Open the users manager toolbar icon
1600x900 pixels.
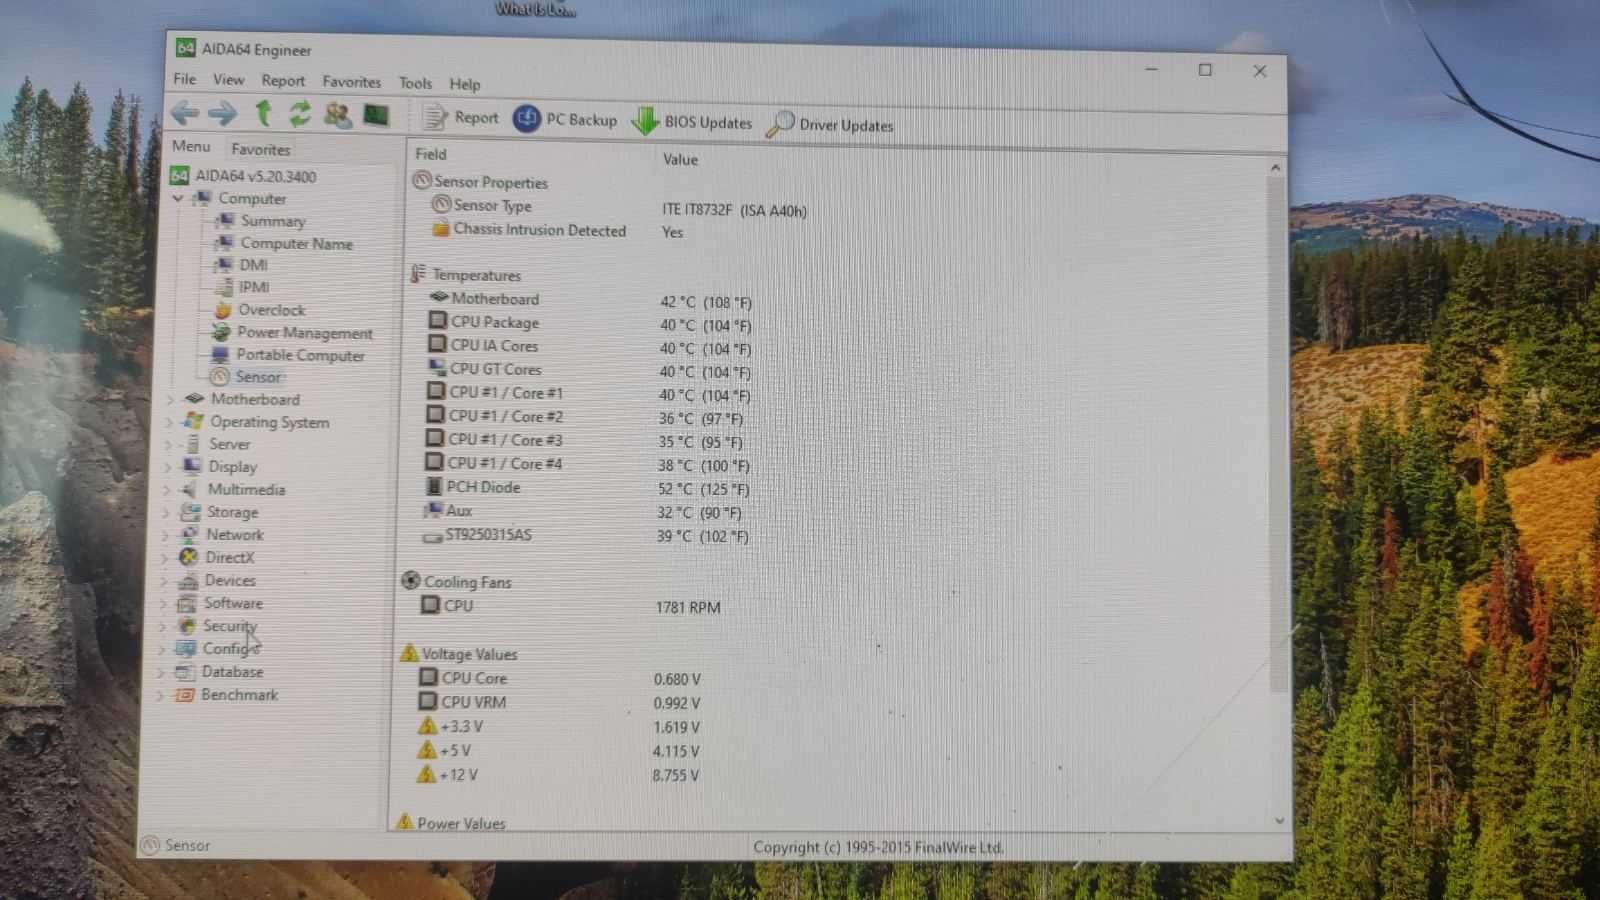point(338,115)
